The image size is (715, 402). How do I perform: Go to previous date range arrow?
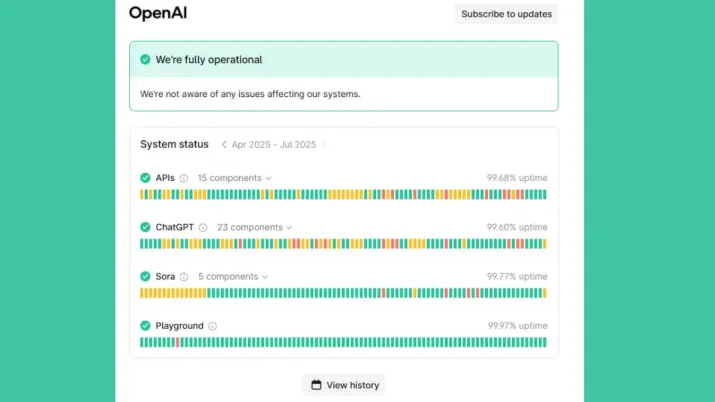click(x=224, y=145)
